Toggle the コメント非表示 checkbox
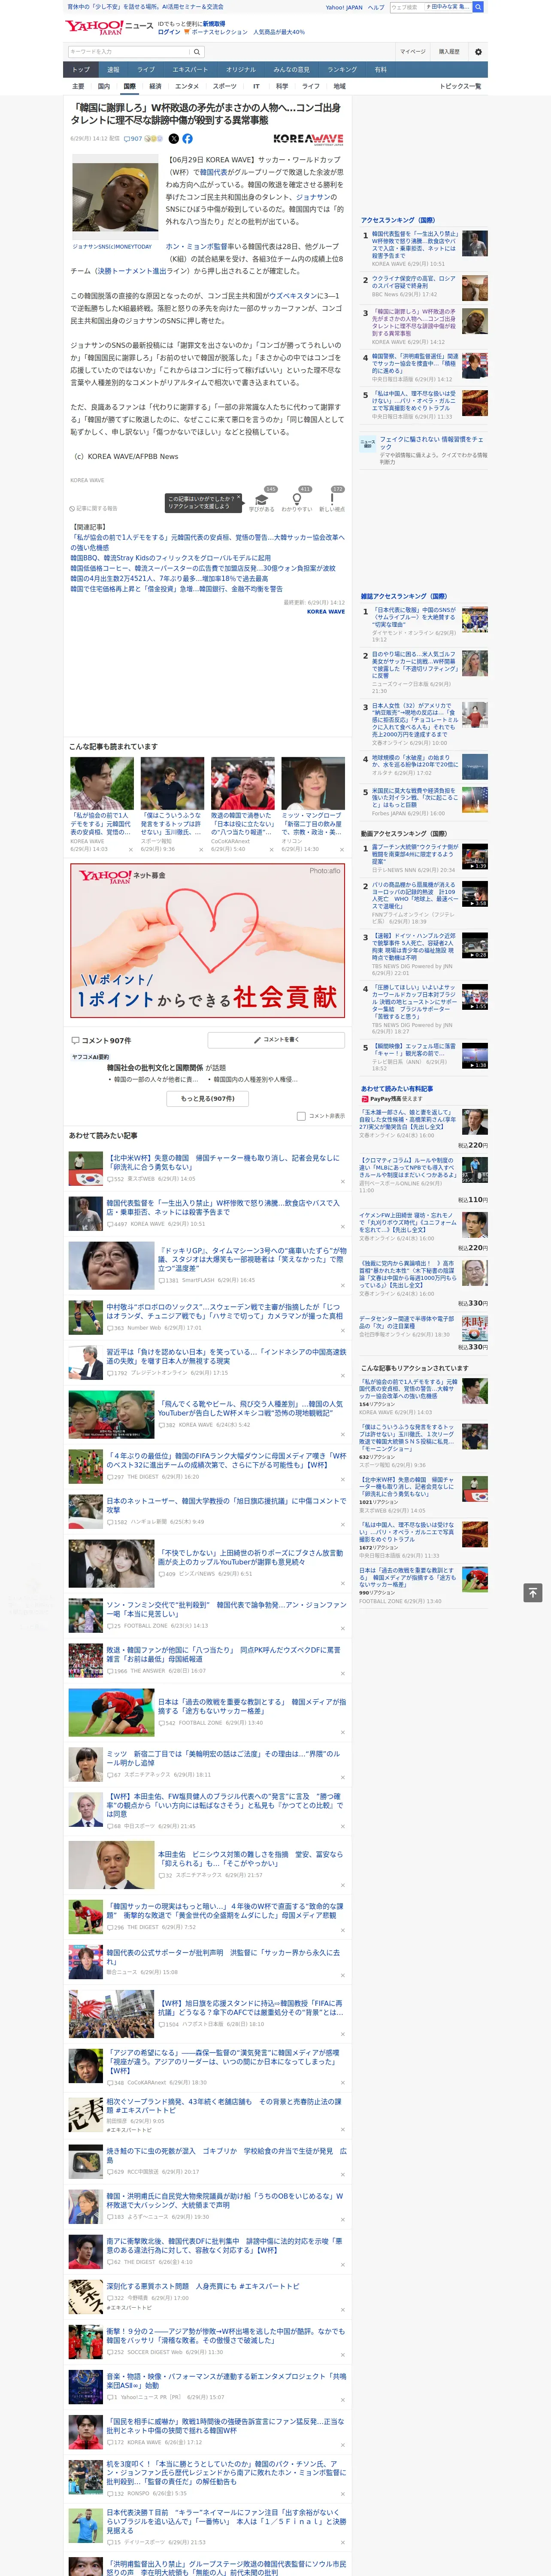Screen dimensions: 551x2576 [x=301, y=1116]
